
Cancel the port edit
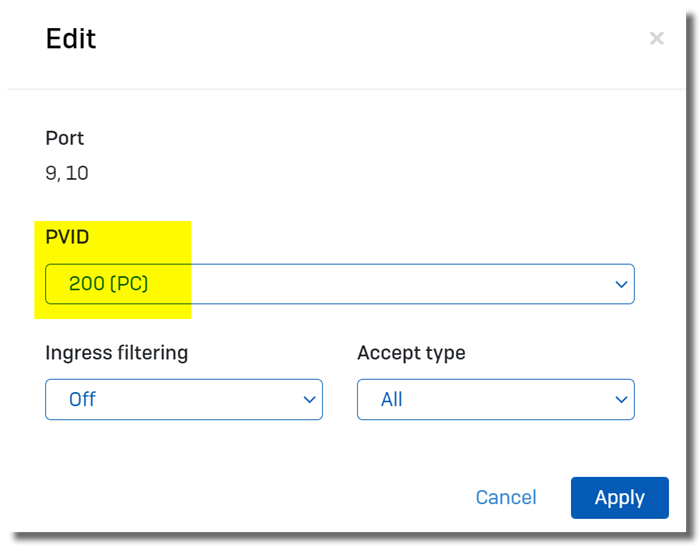click(x=506, y=497)
